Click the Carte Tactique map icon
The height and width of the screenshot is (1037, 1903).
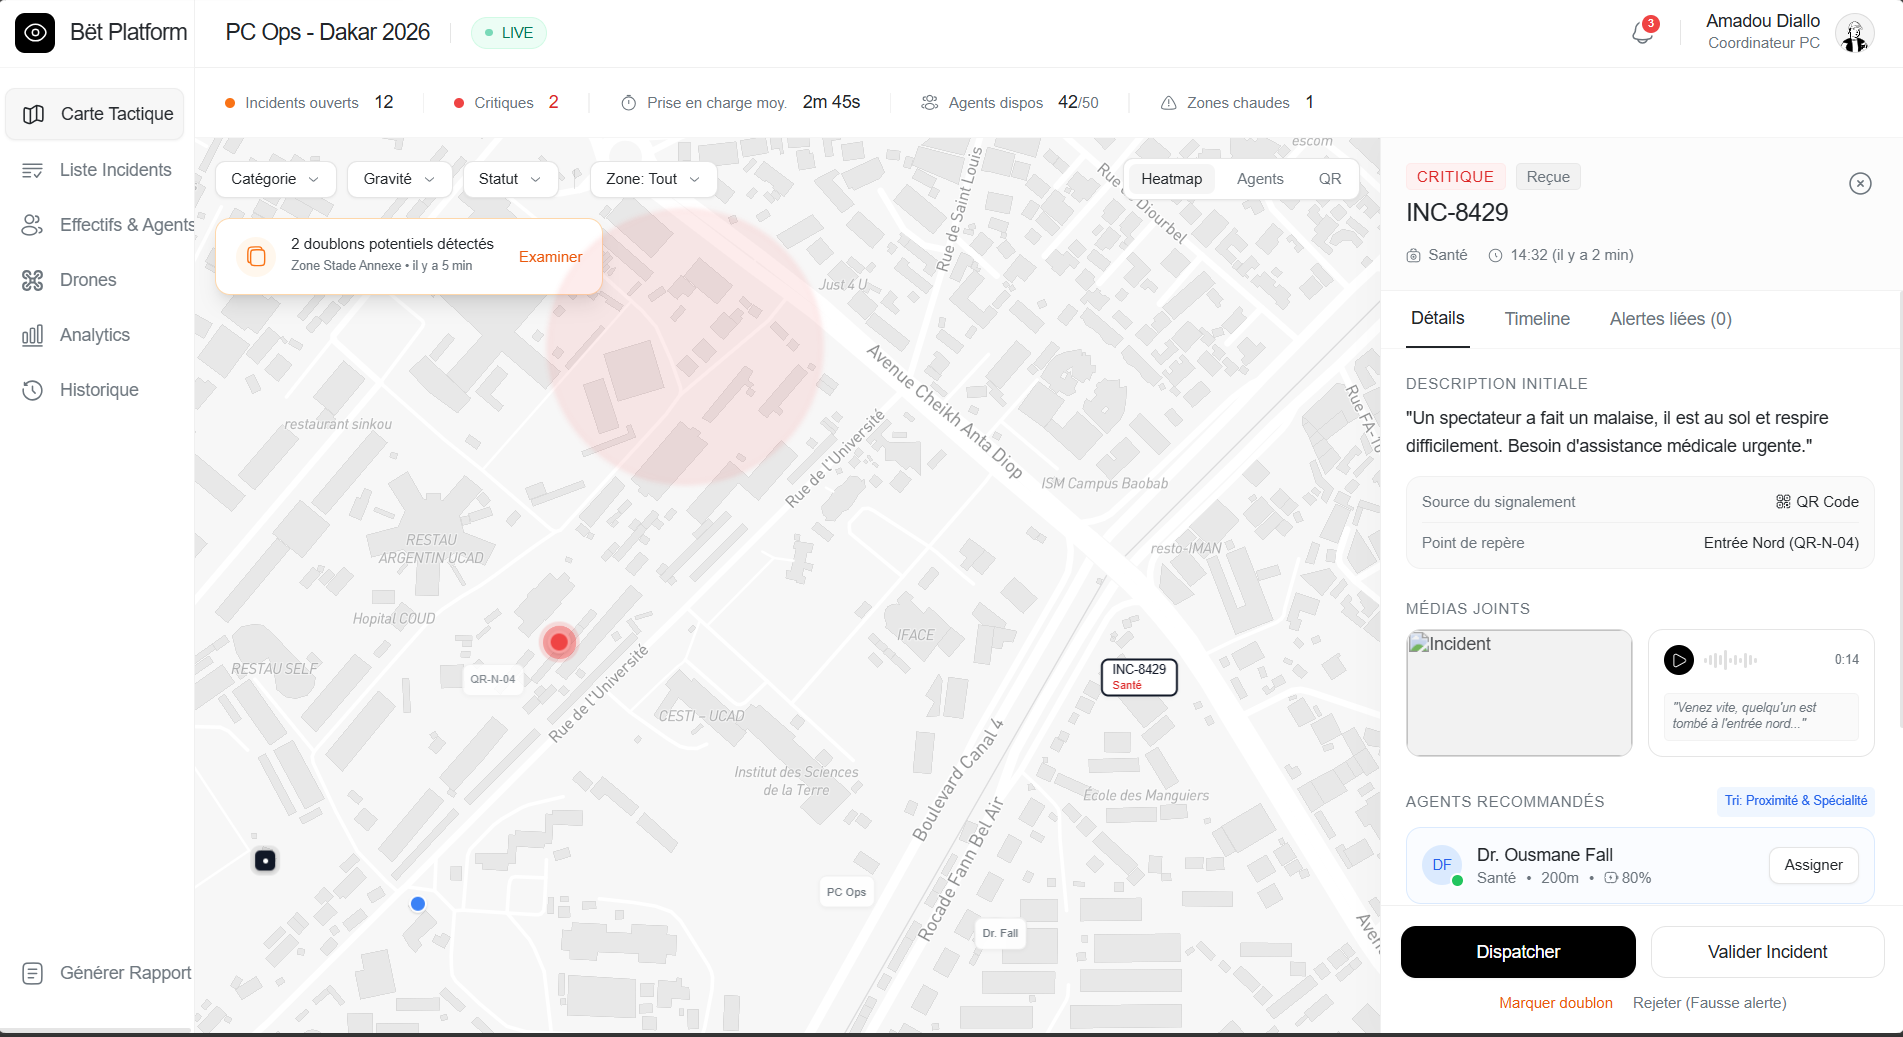pos(33,114)
